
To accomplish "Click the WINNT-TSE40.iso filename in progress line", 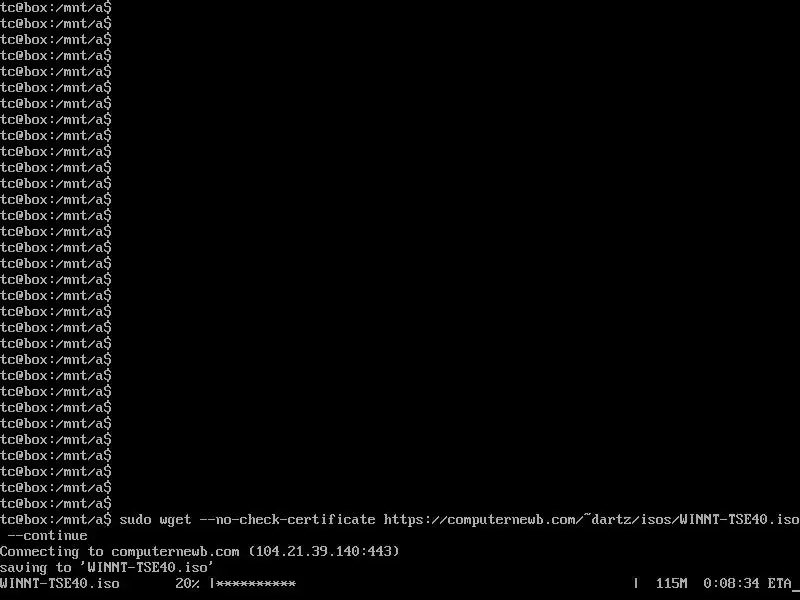I will (60, 583).
